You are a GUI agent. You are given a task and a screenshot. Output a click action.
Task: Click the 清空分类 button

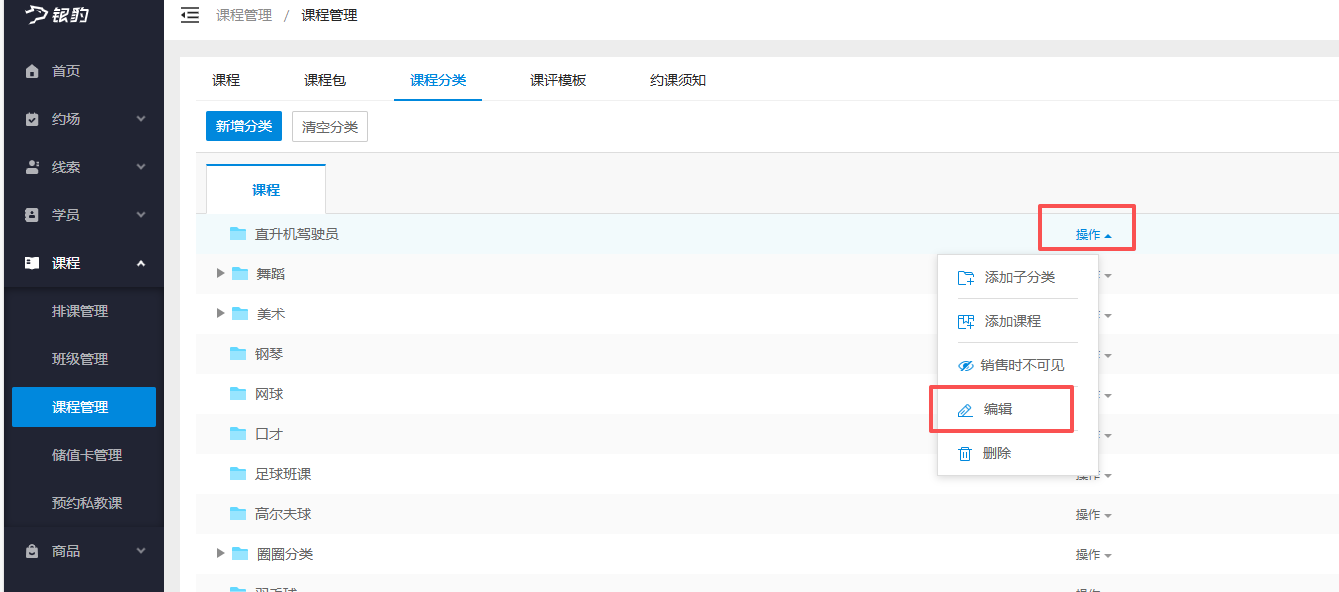coord(330,127)
